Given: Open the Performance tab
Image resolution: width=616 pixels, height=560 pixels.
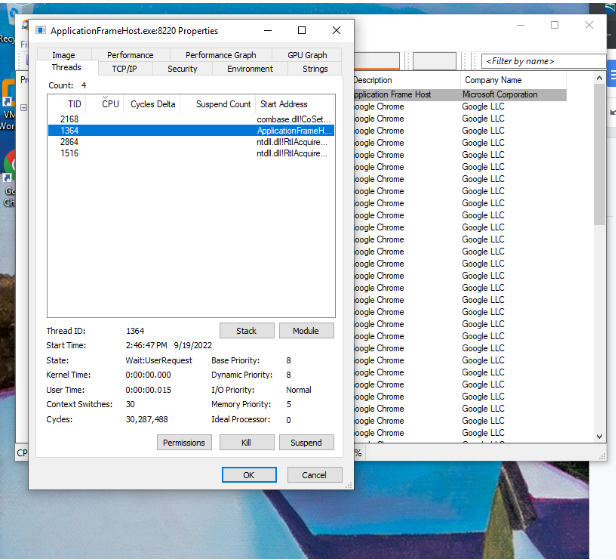Looking at the screenshot, I should point(130,55).
